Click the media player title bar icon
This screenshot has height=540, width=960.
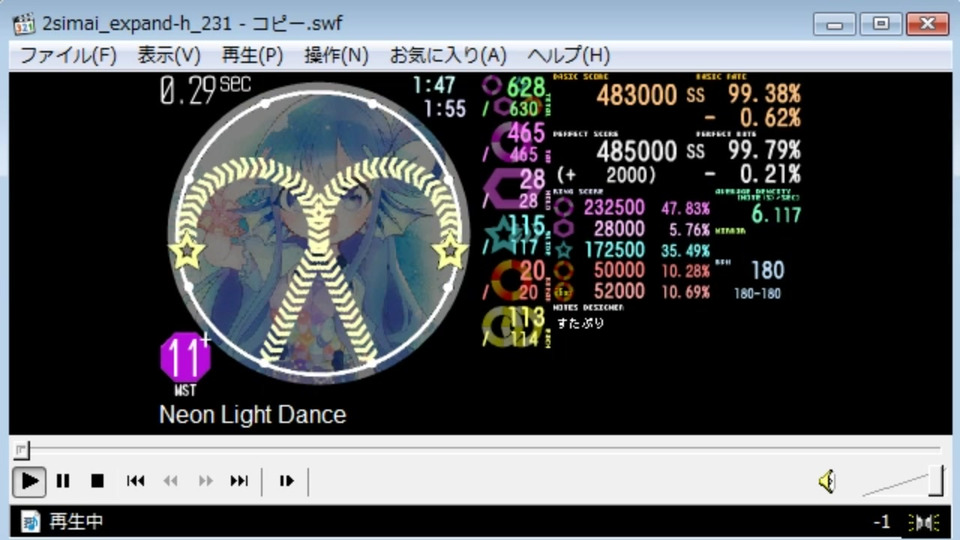[x=24, y=24]
